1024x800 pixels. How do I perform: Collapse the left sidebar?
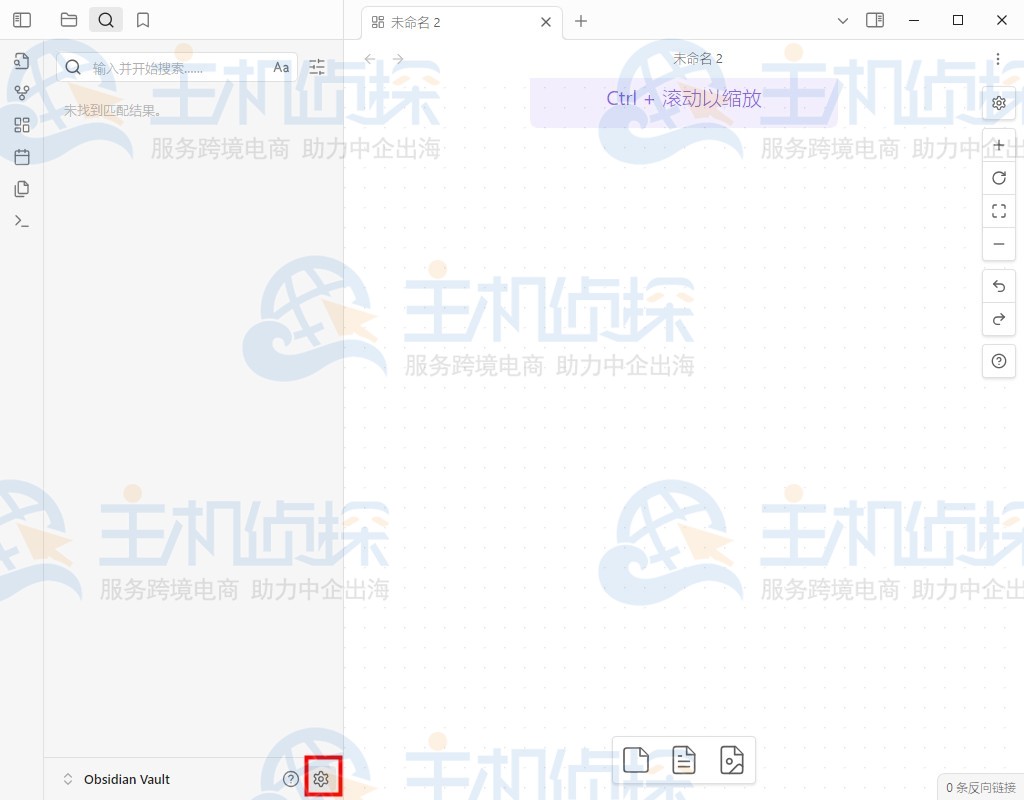22,19
